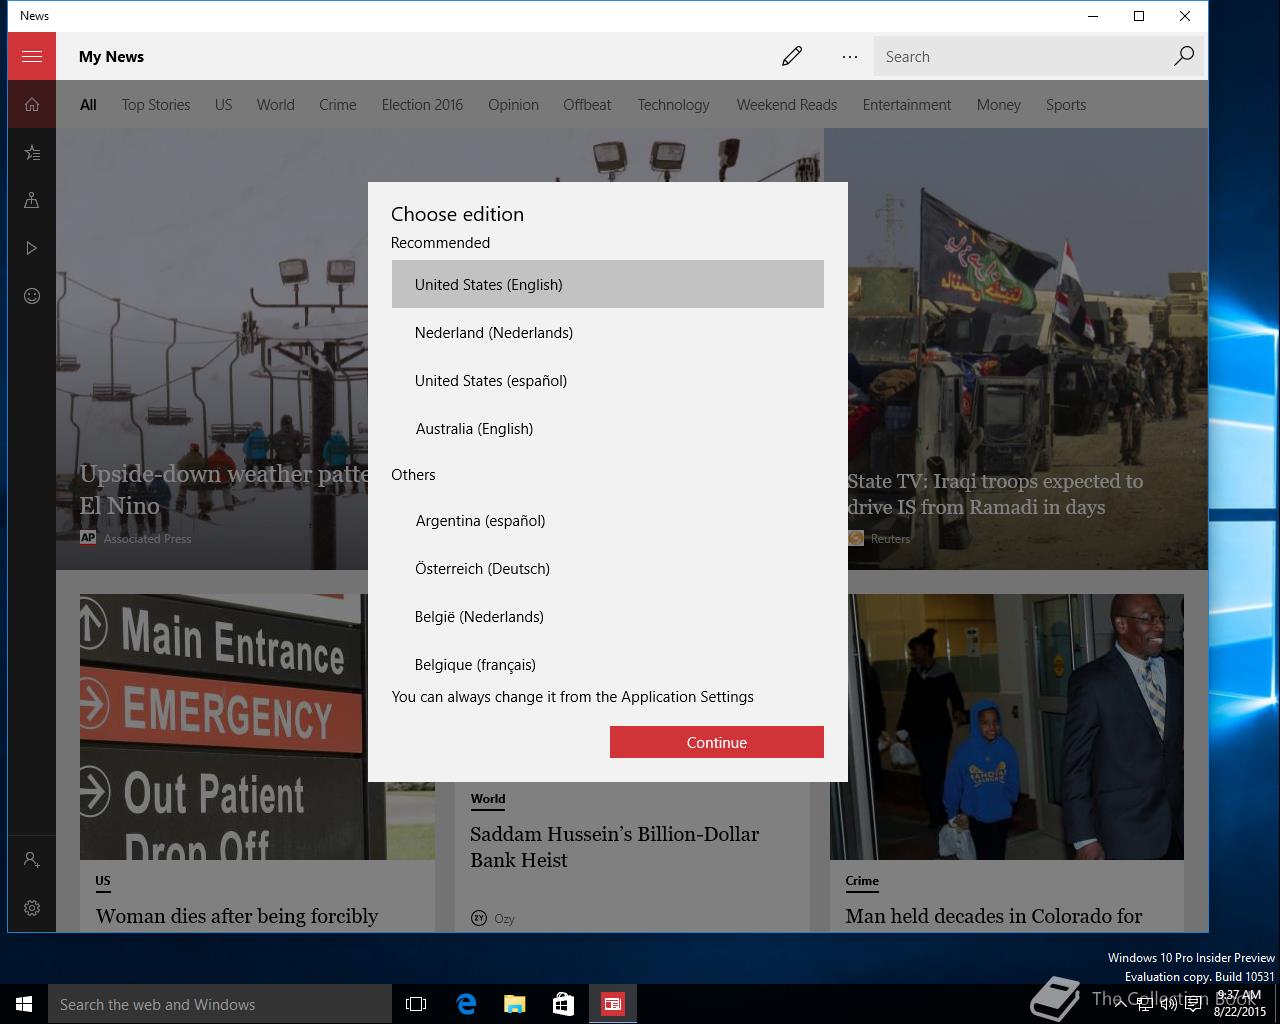
Task: Switch to Crime tab
Action: pos(338,104)
